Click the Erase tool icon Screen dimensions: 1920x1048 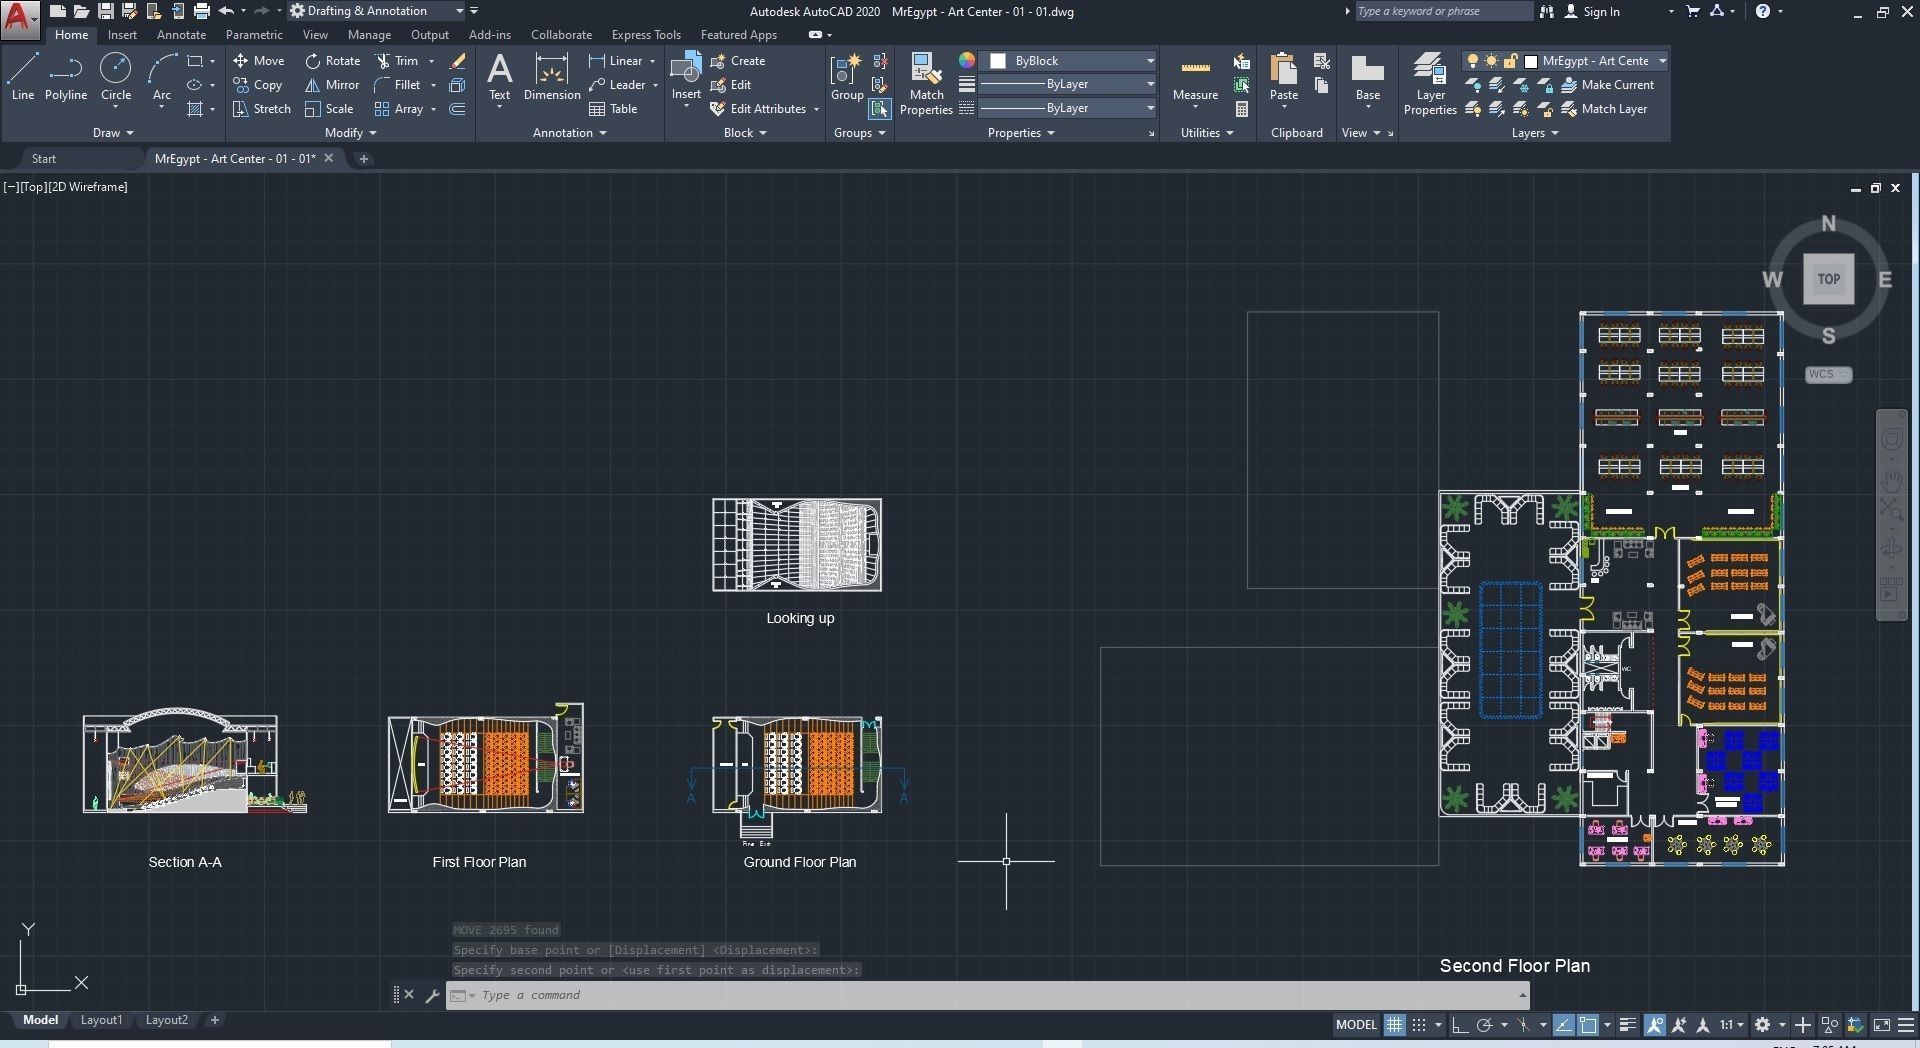coord(457,61)
